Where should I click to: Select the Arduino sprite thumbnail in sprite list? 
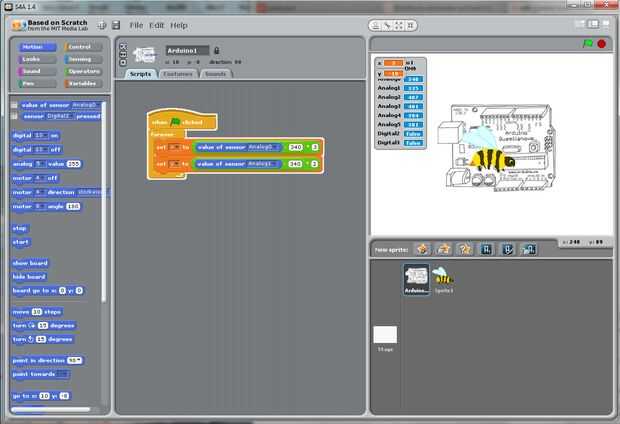(416, 279)
